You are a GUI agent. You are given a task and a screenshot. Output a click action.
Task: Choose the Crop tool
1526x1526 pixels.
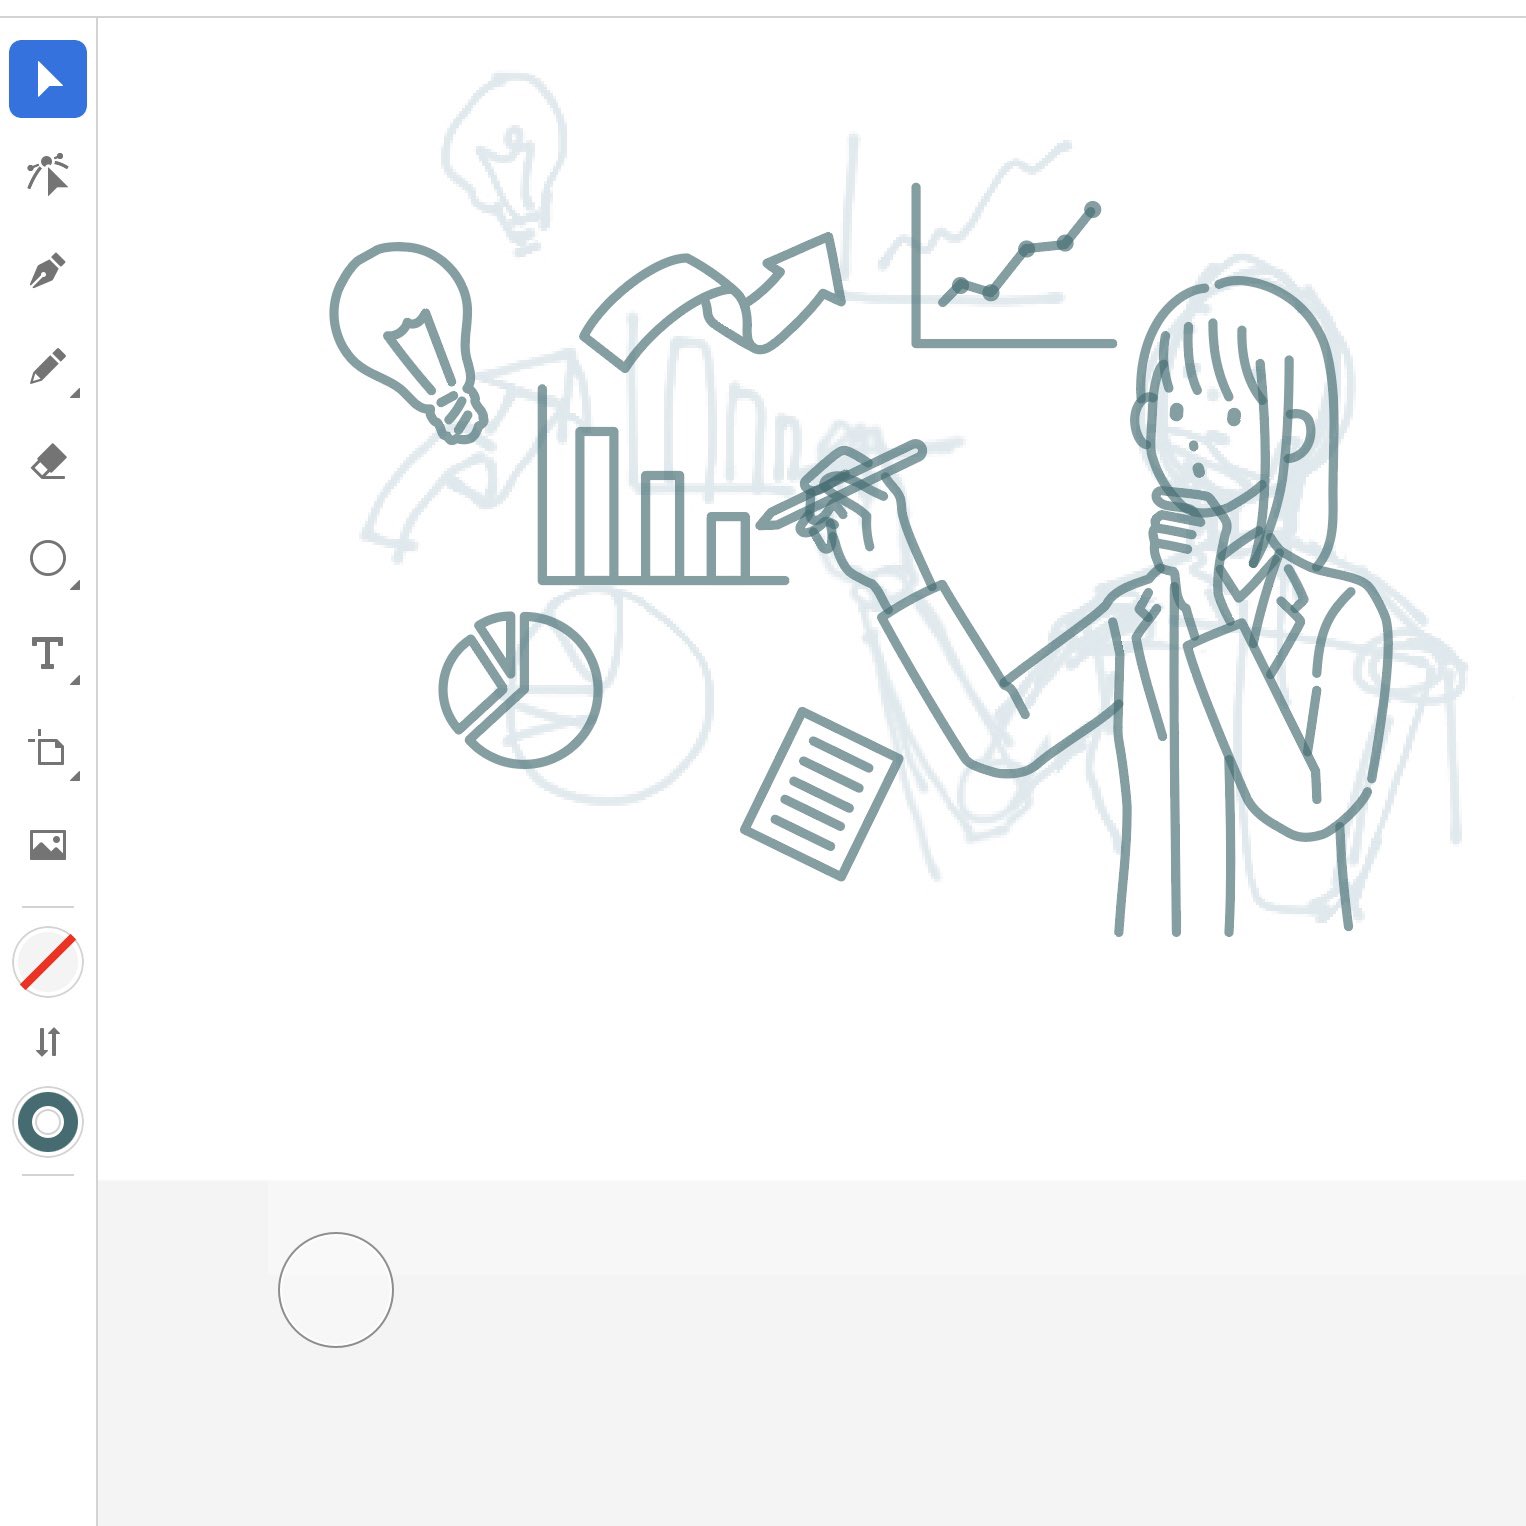click(47, 751)
